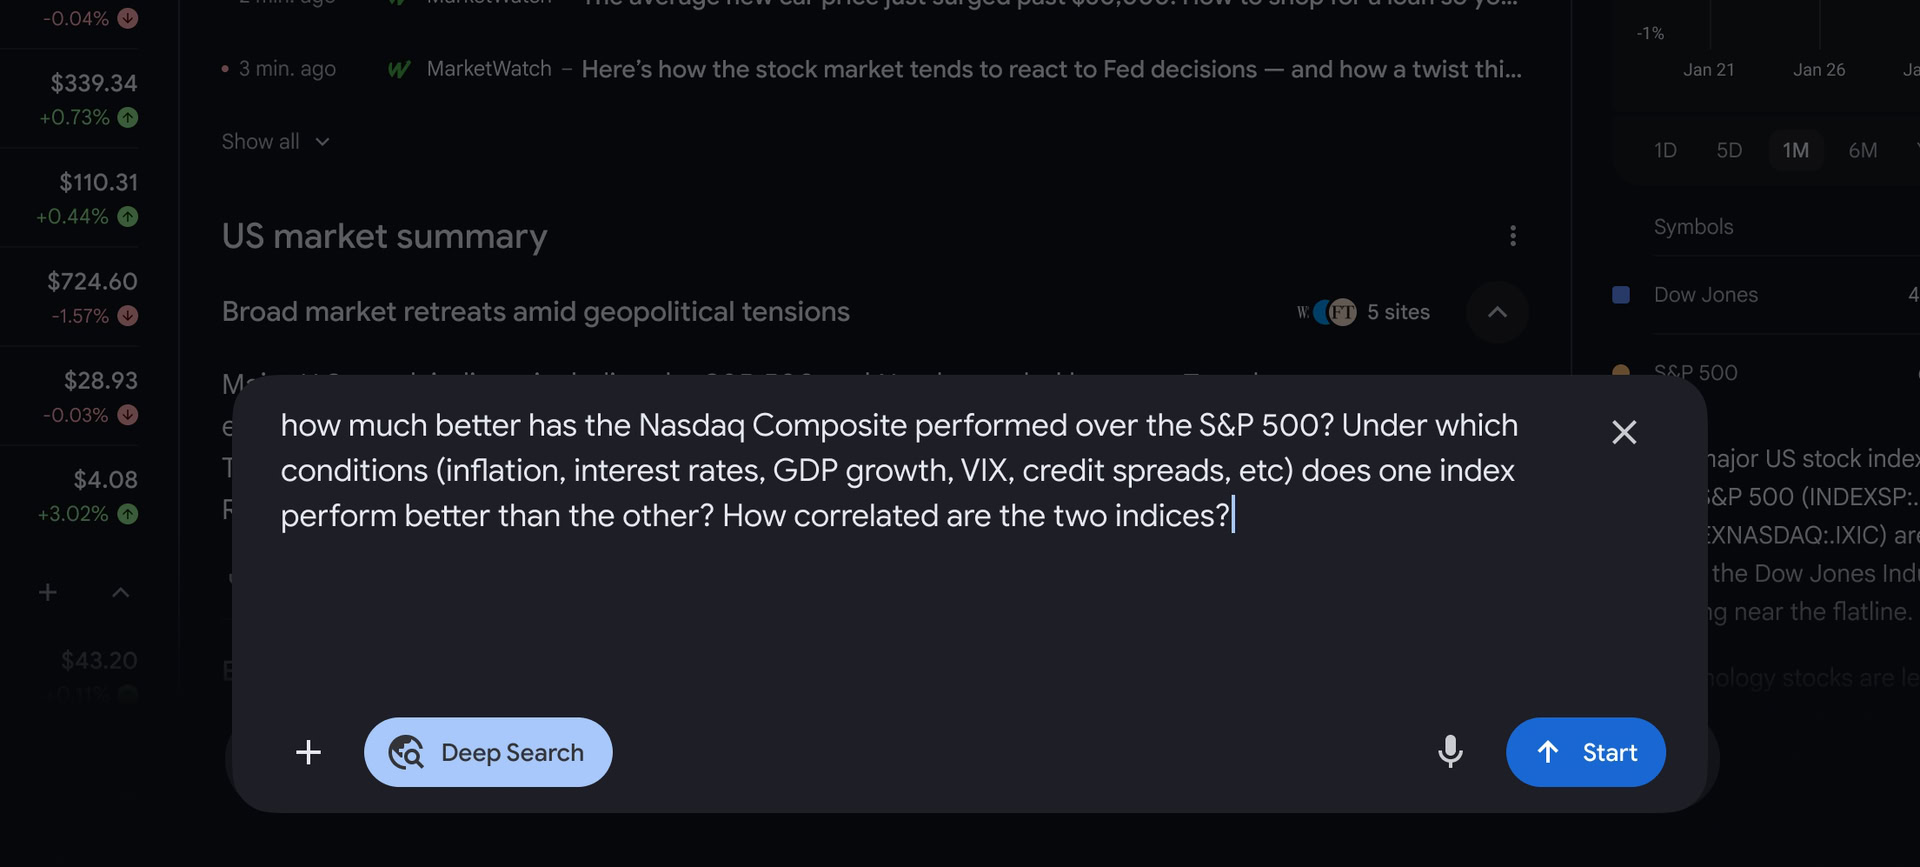The width and height of the screenshot is (1920, 867).
Task: Click the plus icon to attach content
Action: (x=309, y=752)
